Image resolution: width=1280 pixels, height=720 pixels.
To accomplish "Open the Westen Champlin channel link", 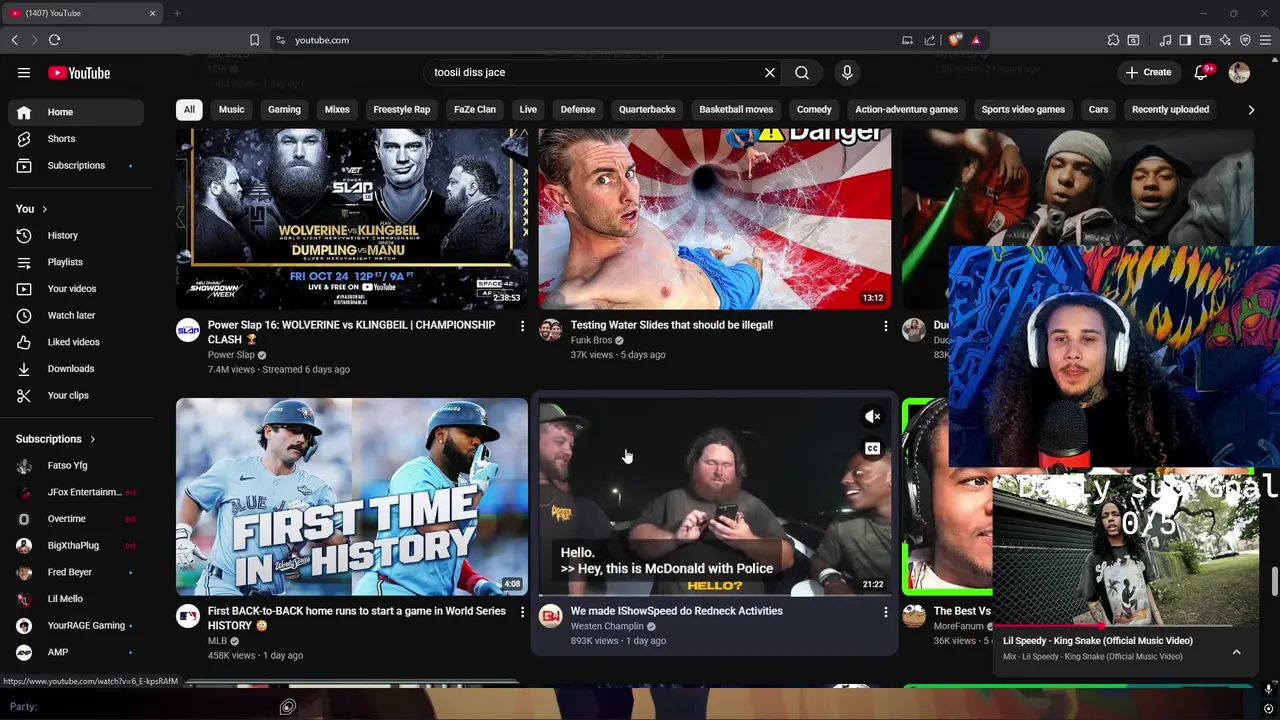I will click(606, 626).
